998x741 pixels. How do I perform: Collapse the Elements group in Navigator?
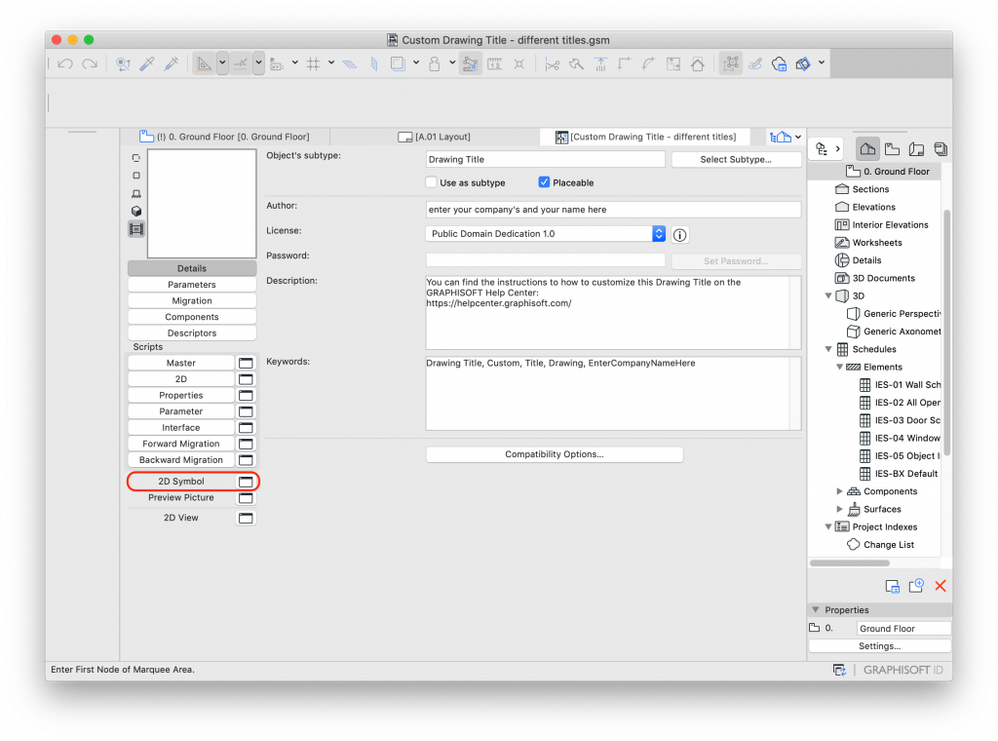click(840, 367)
